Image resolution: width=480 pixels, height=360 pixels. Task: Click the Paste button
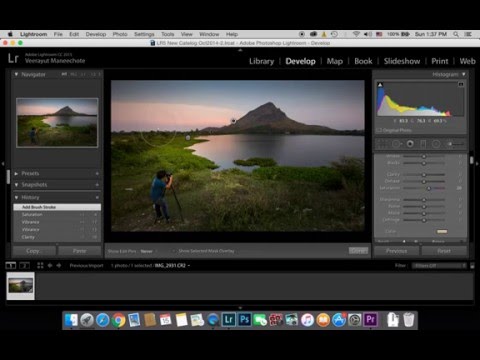pyautogui.click(x=80, y=251)
